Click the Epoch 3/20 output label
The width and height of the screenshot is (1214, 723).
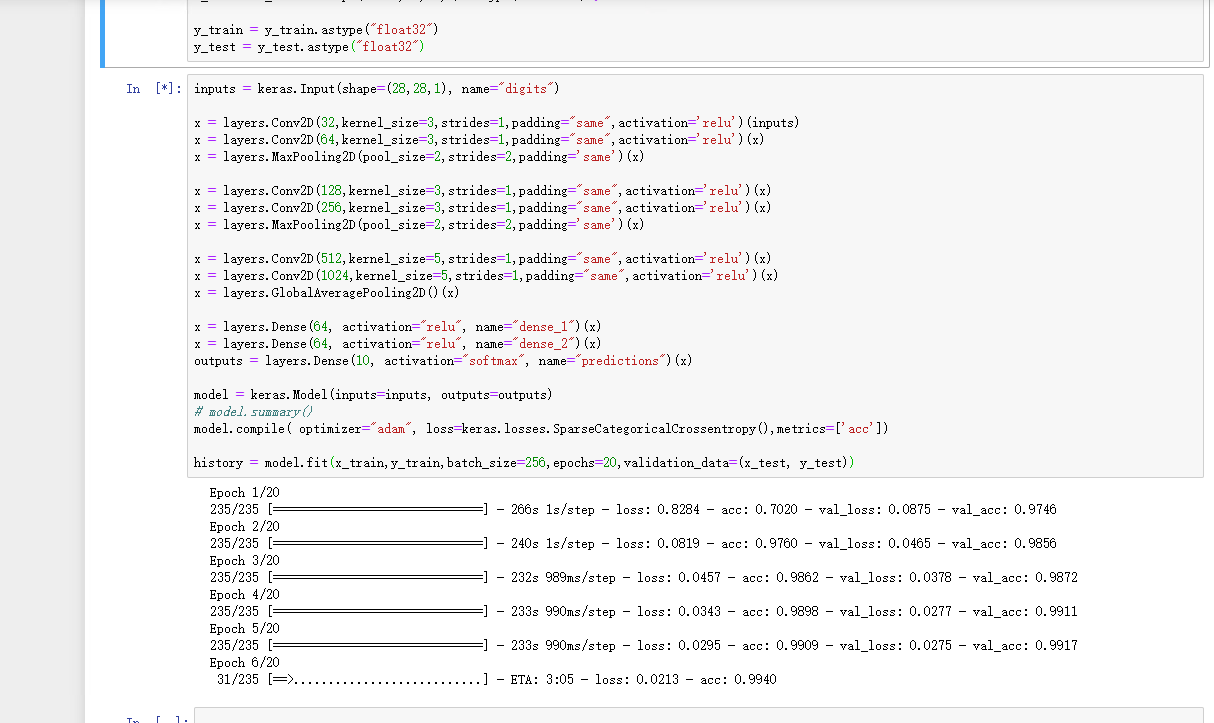(x=244, y=561)
